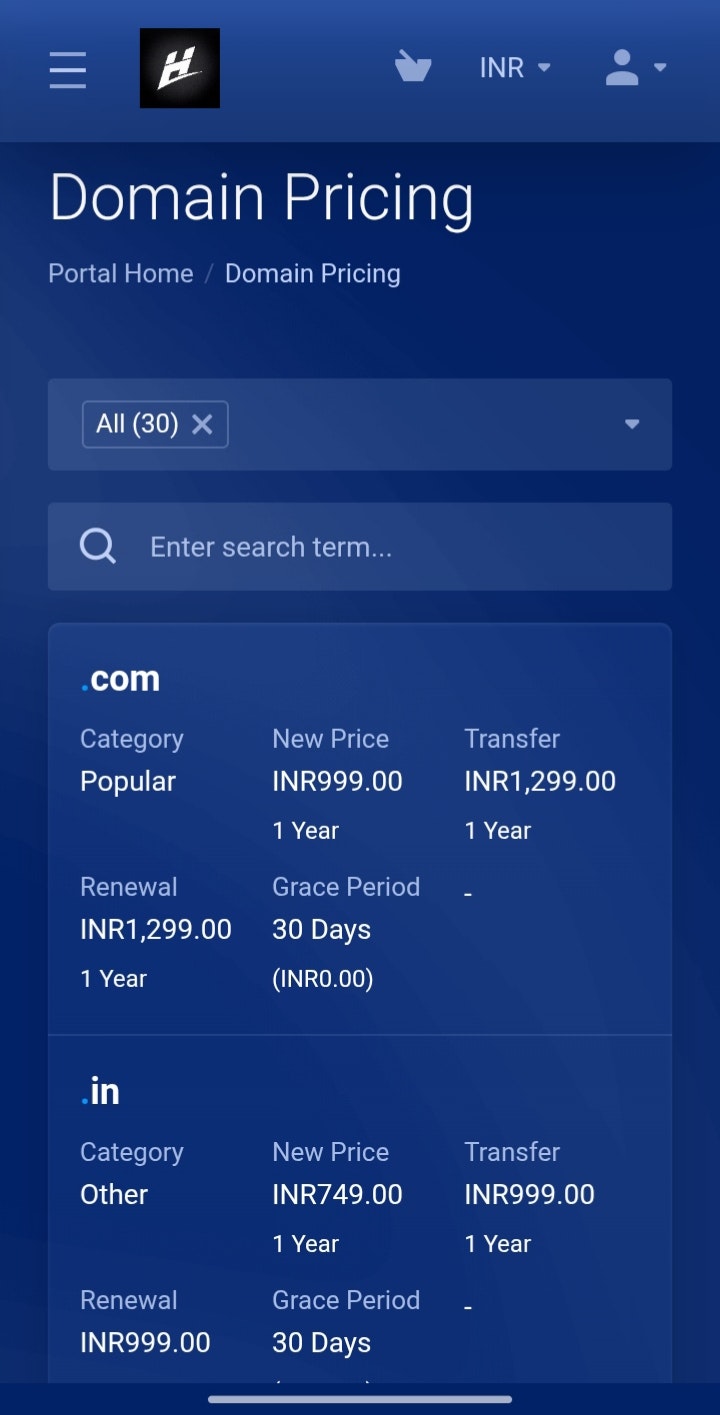The image size is (720, 1415).
Task: Open the hamburger navigation menu
Action: 67,70
